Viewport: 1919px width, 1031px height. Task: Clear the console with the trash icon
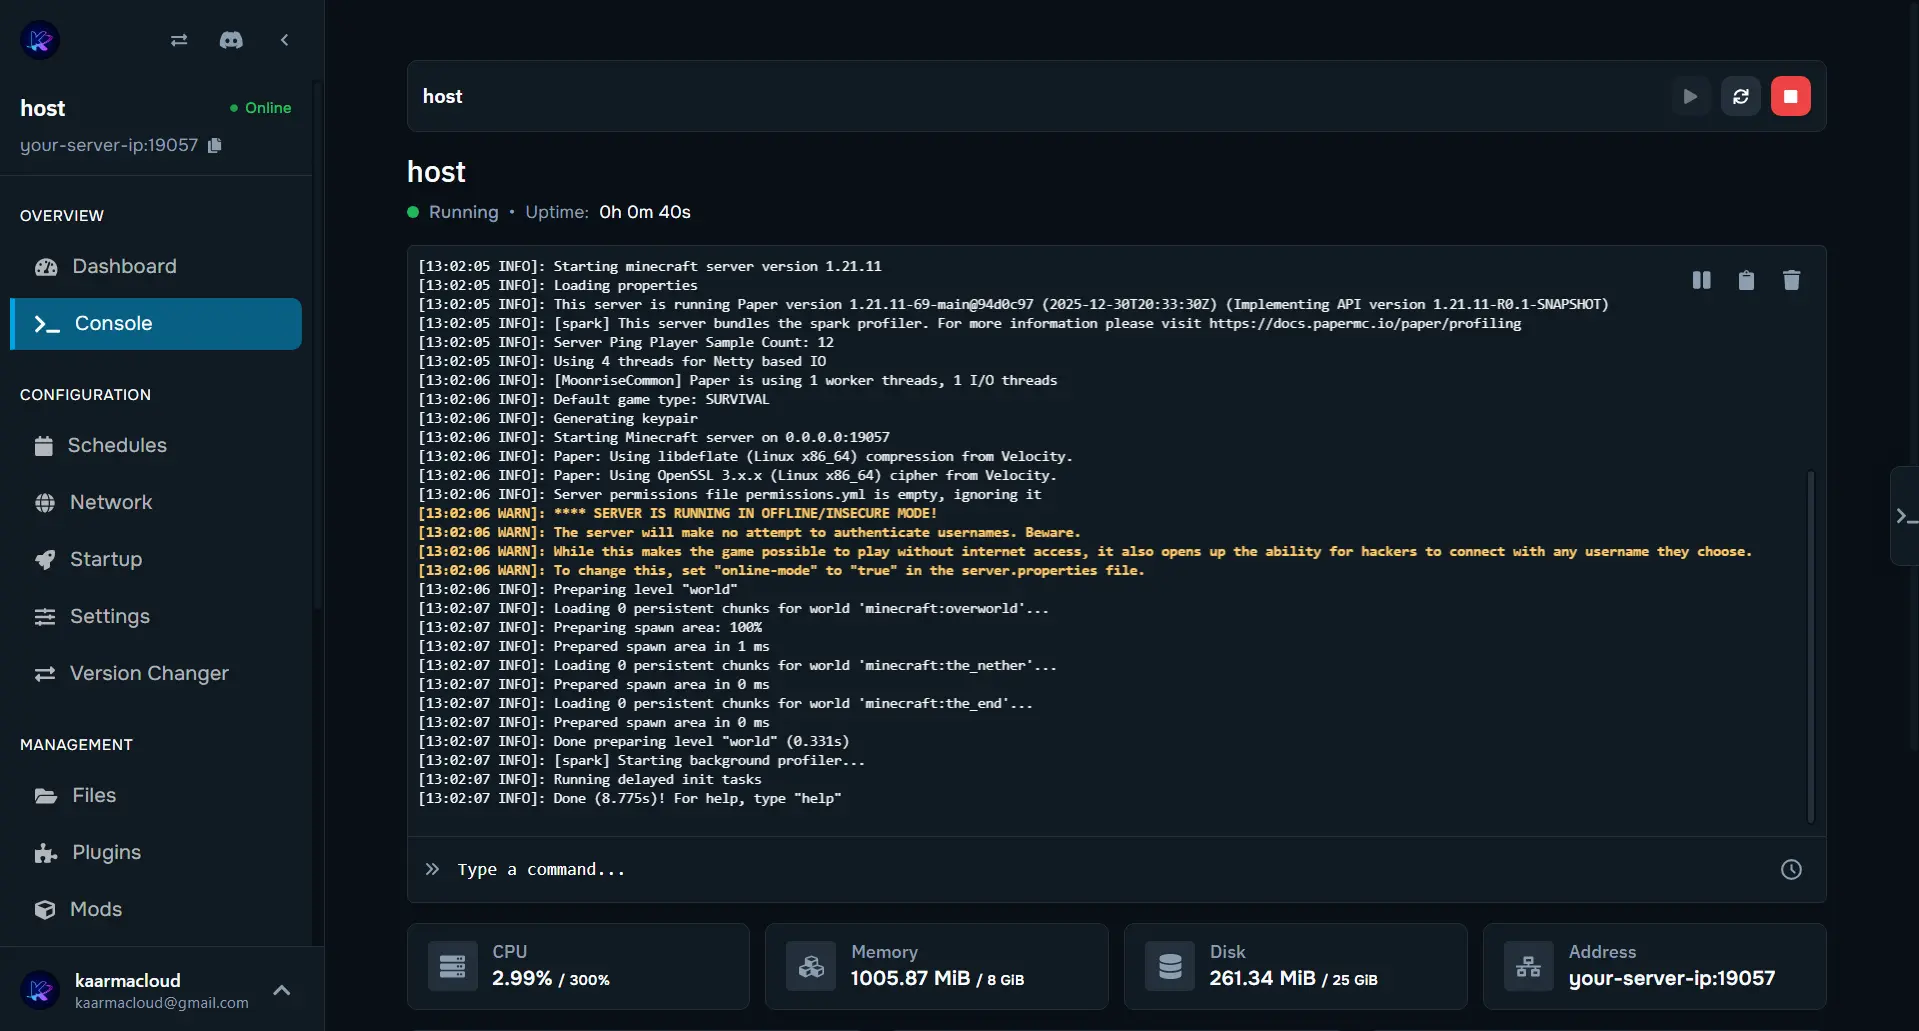click(1791, 280)
